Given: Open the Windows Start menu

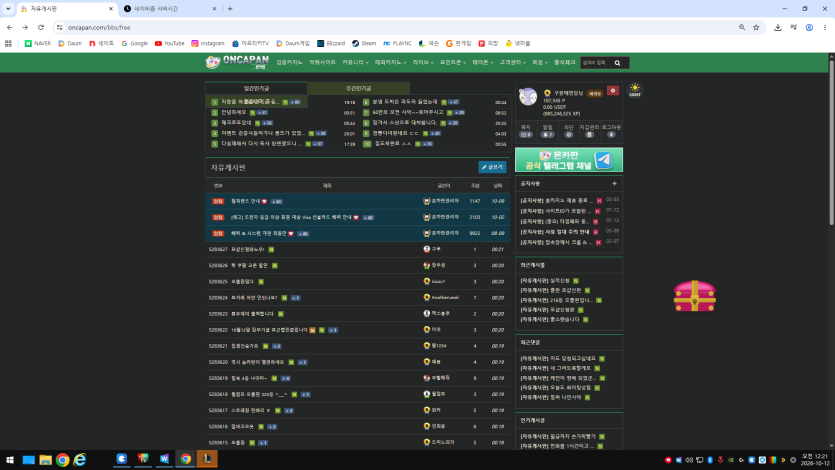Looking at the screenshot, I should pyautogui.click(x=10, y=459).
